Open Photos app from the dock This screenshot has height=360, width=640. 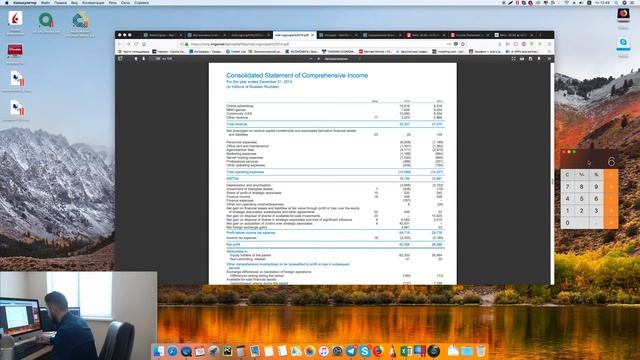pyautogui.click(x=310, y=351)
